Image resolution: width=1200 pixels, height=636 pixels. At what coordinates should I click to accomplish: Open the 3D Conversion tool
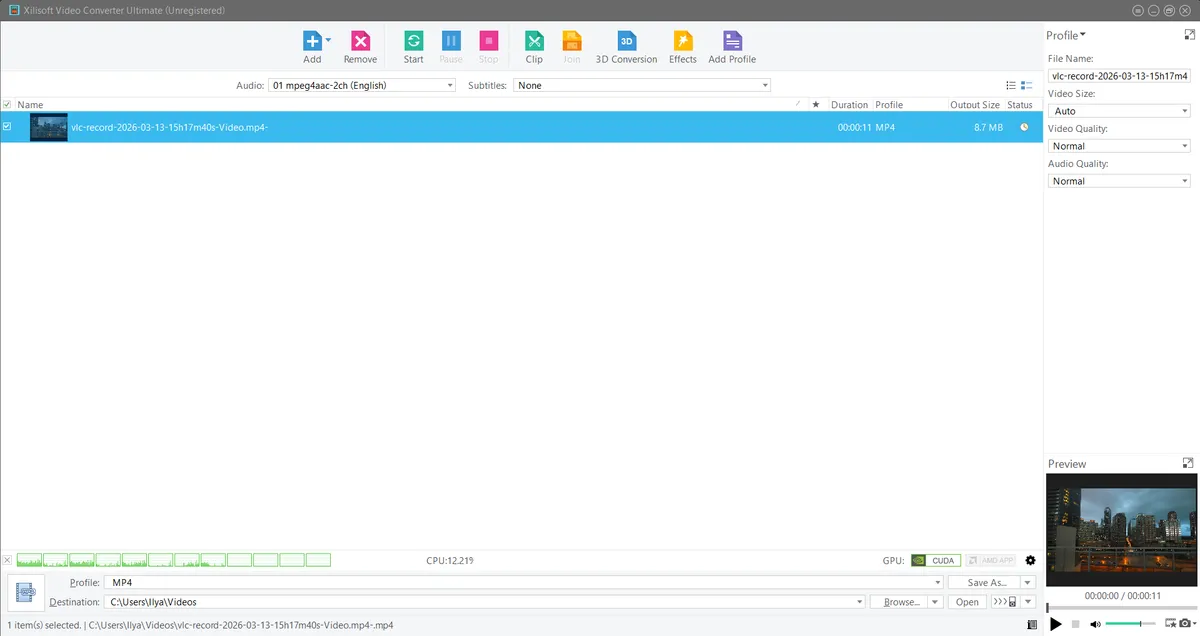point(626,41)
